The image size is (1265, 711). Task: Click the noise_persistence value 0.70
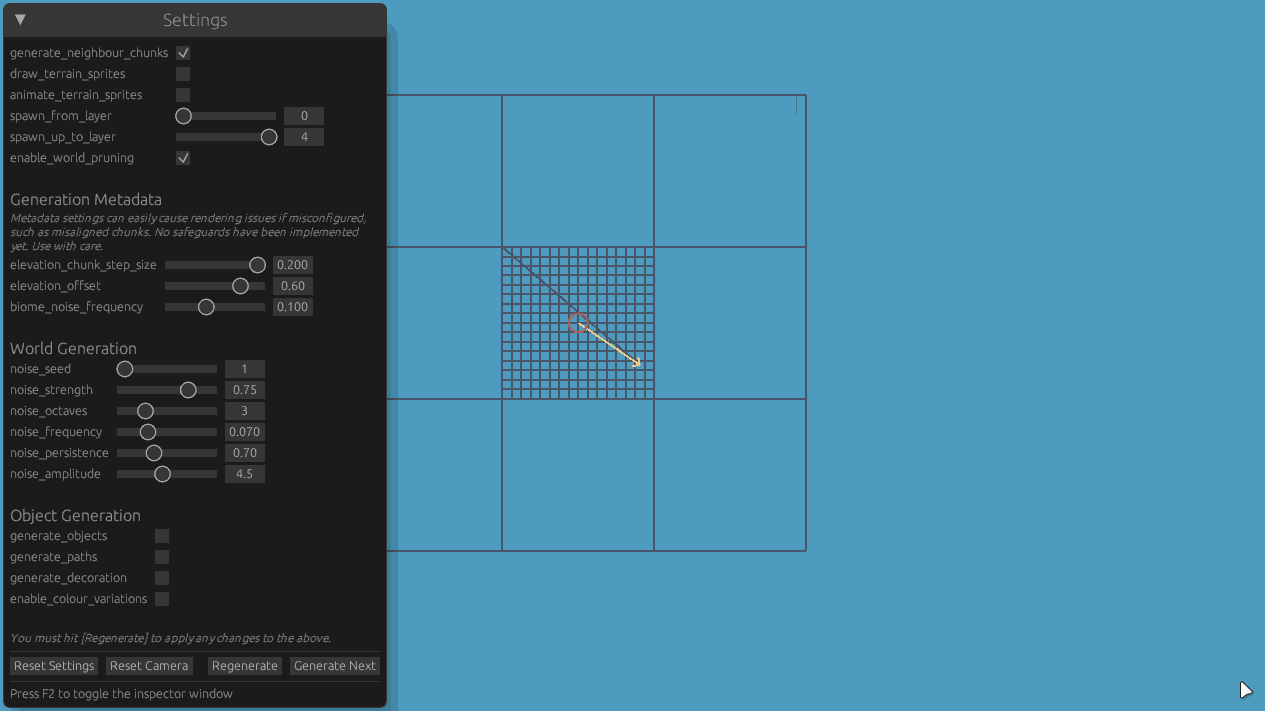click(245, 453)
